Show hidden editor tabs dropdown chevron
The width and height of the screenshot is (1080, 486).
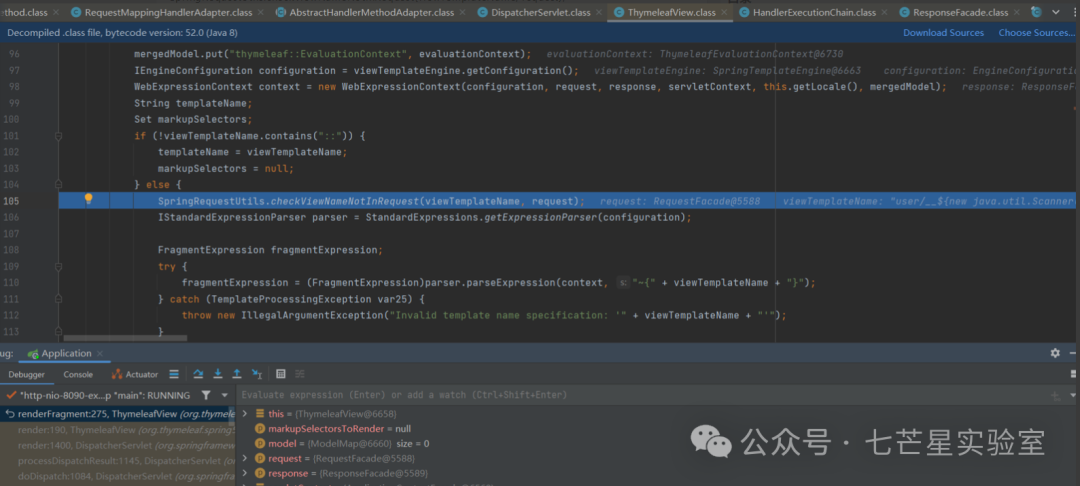click(1055, 12)
